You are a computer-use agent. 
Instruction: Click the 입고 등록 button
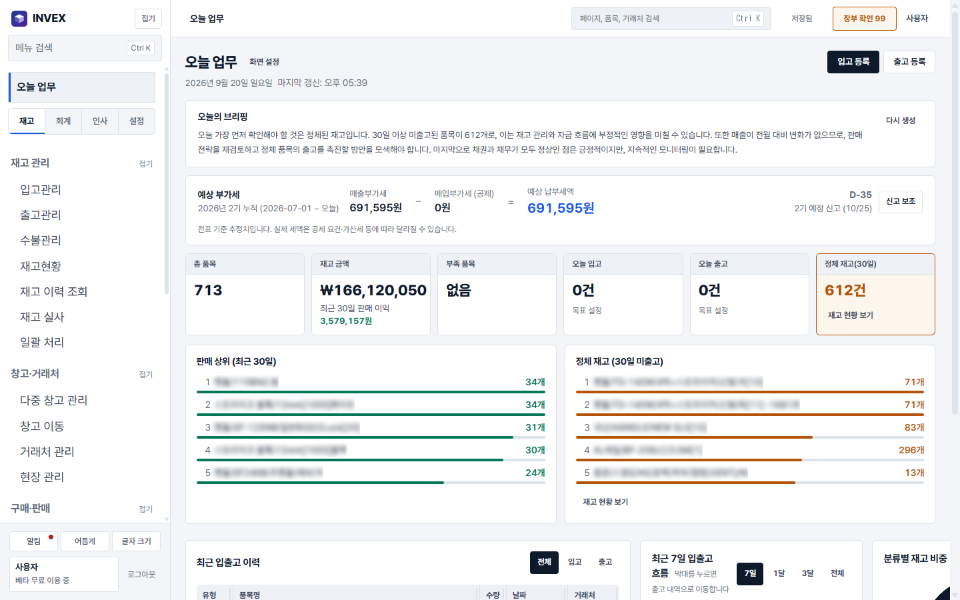click(853, 62)
